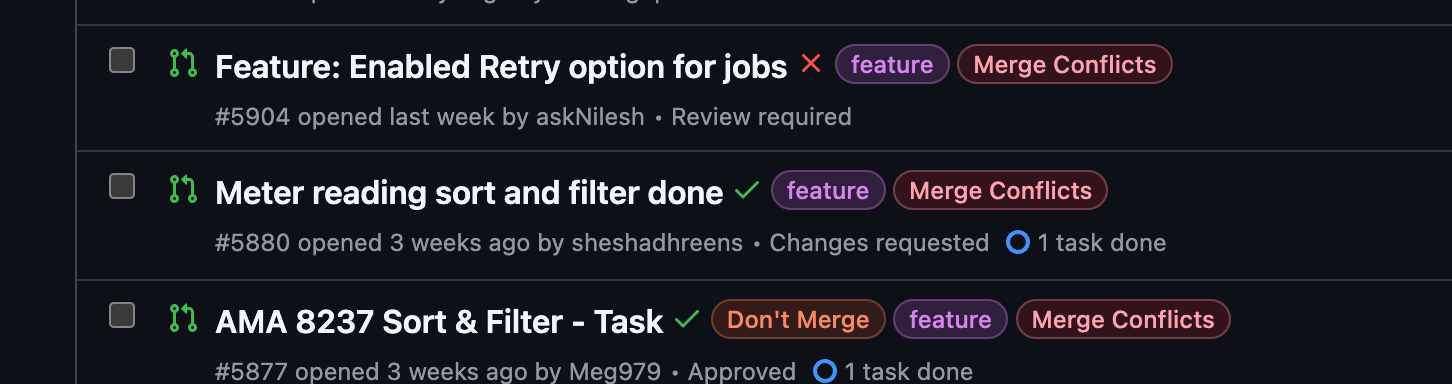Image resolution: width=1452 pixels, height=384 pixels.
Task: Select checkbox for AMA 8237 Sort & Filter PR
Action: point(122,315)
